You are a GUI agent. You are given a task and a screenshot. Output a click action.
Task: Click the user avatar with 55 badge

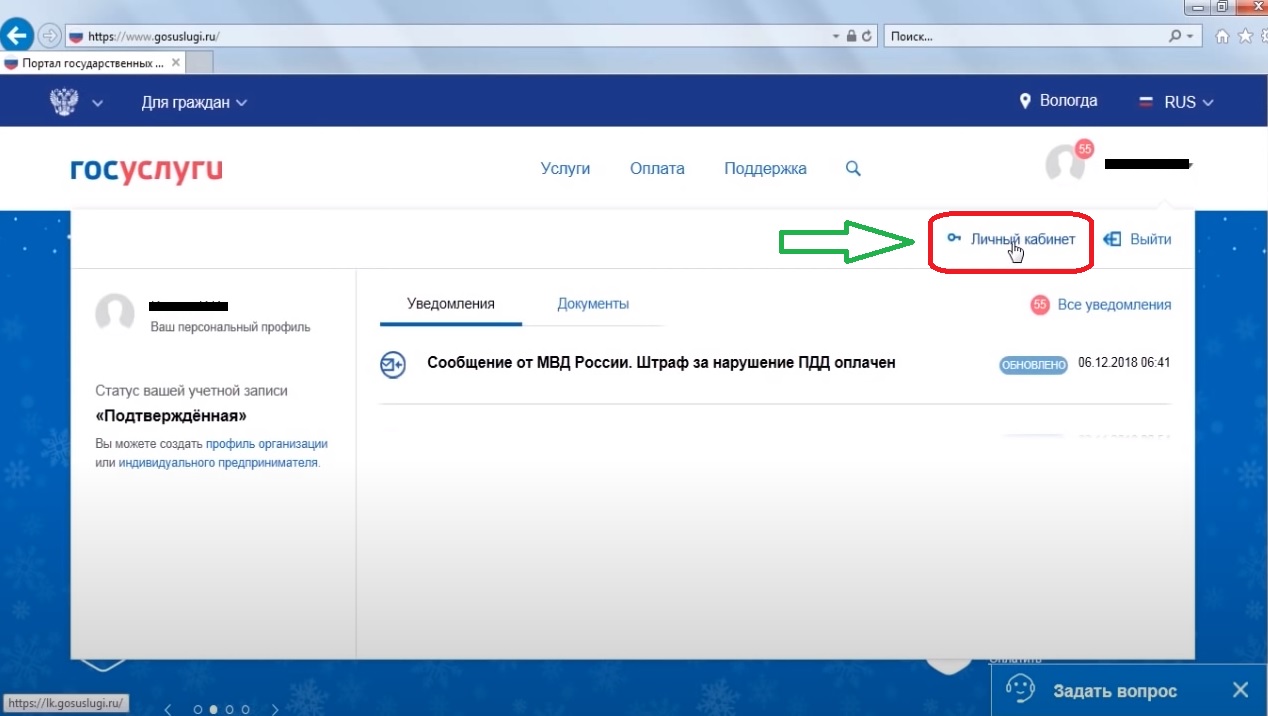1066,163
